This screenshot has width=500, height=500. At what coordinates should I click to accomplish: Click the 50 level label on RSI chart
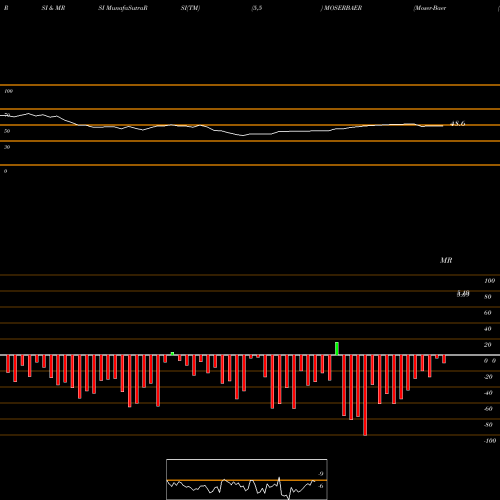(7, 131)
